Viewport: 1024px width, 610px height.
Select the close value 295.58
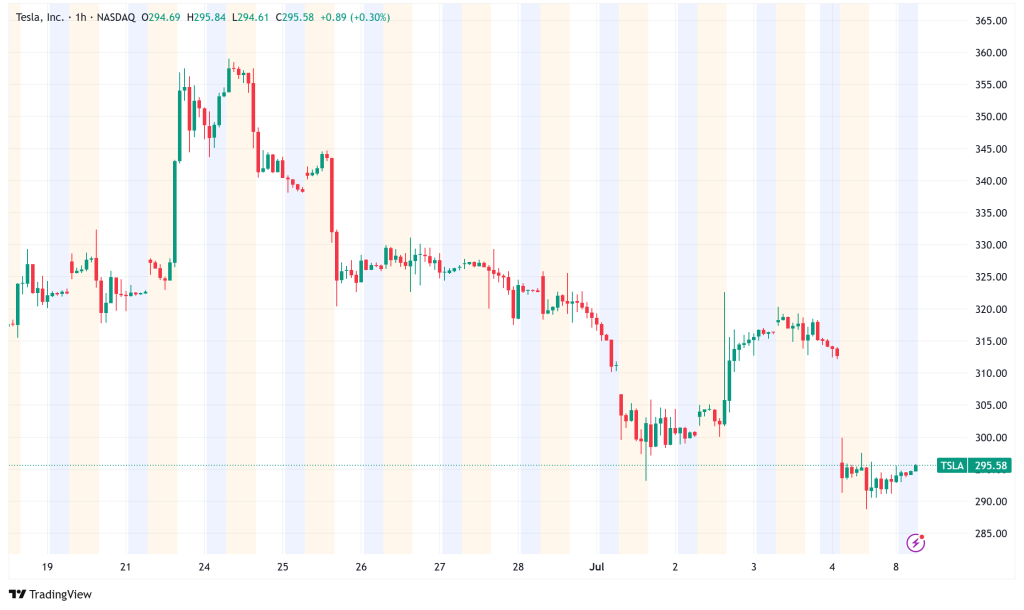[x=298, y=17]
